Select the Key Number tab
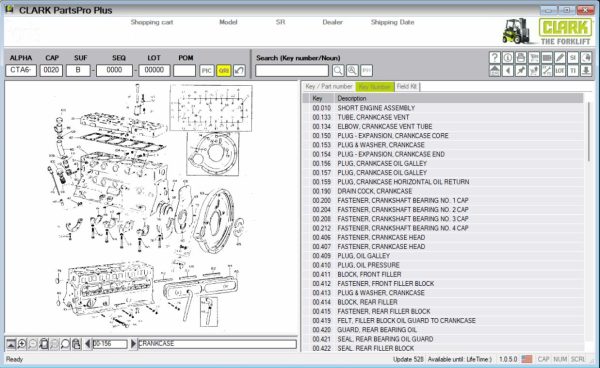Viewport: 600px width, 368px height. point(375,87)
